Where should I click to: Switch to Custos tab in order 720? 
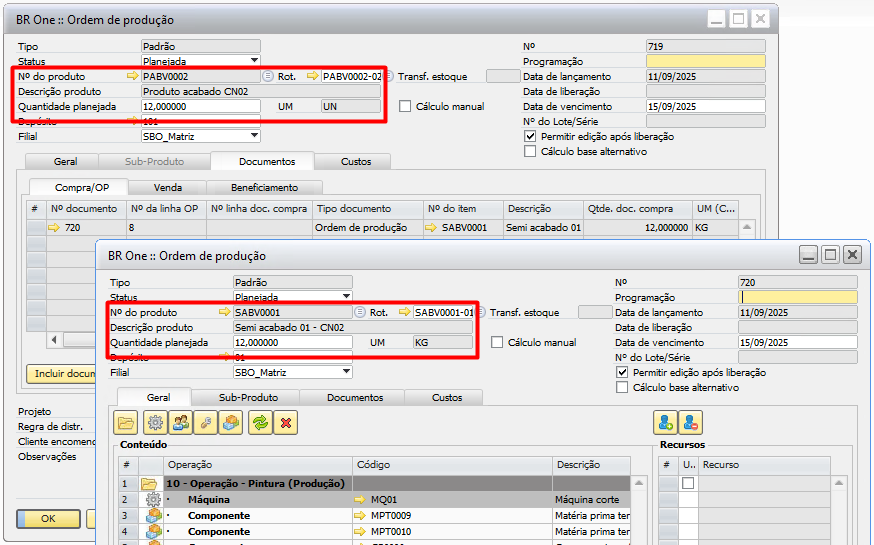pos(446,397)
